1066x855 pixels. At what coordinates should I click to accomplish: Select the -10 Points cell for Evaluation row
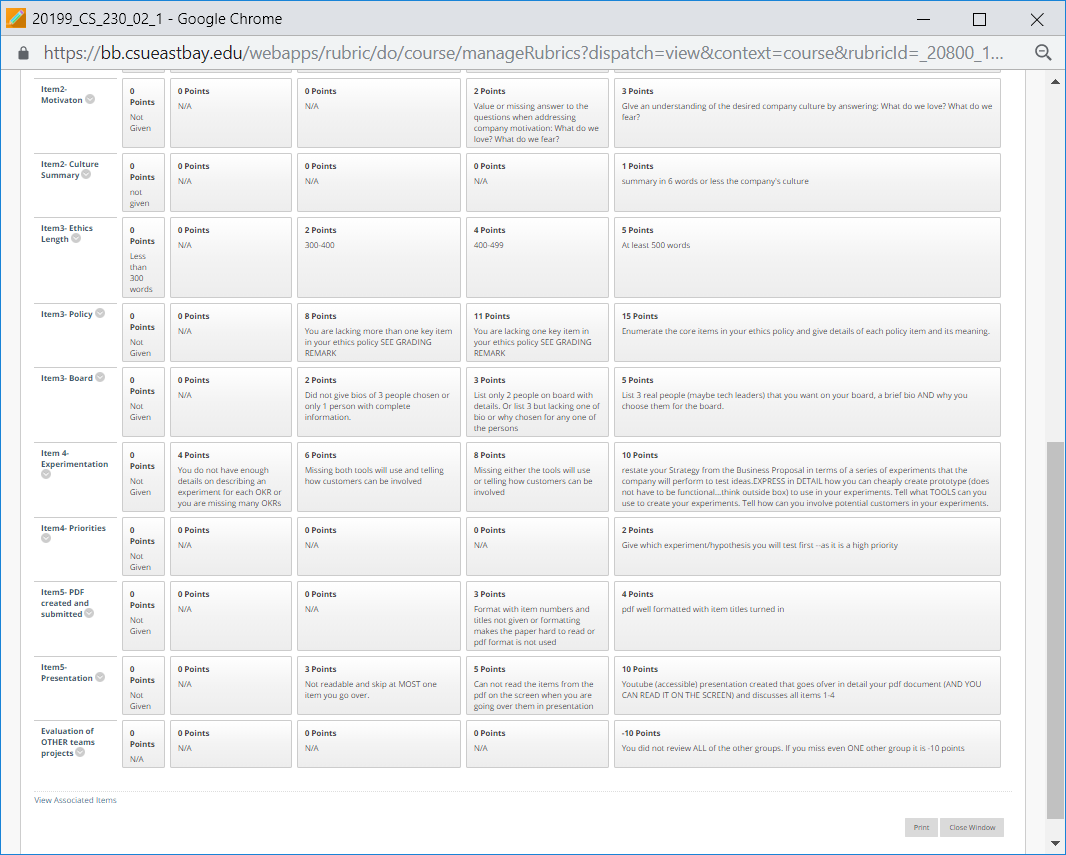pos(807,742)
